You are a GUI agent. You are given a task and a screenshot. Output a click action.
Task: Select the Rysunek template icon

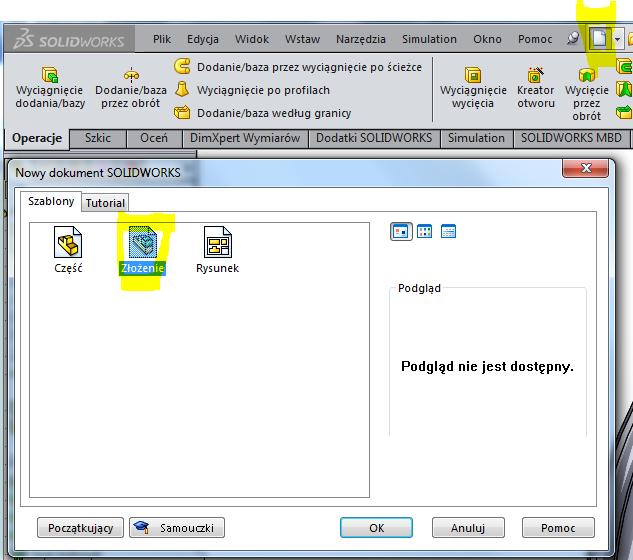pos(217,250)
